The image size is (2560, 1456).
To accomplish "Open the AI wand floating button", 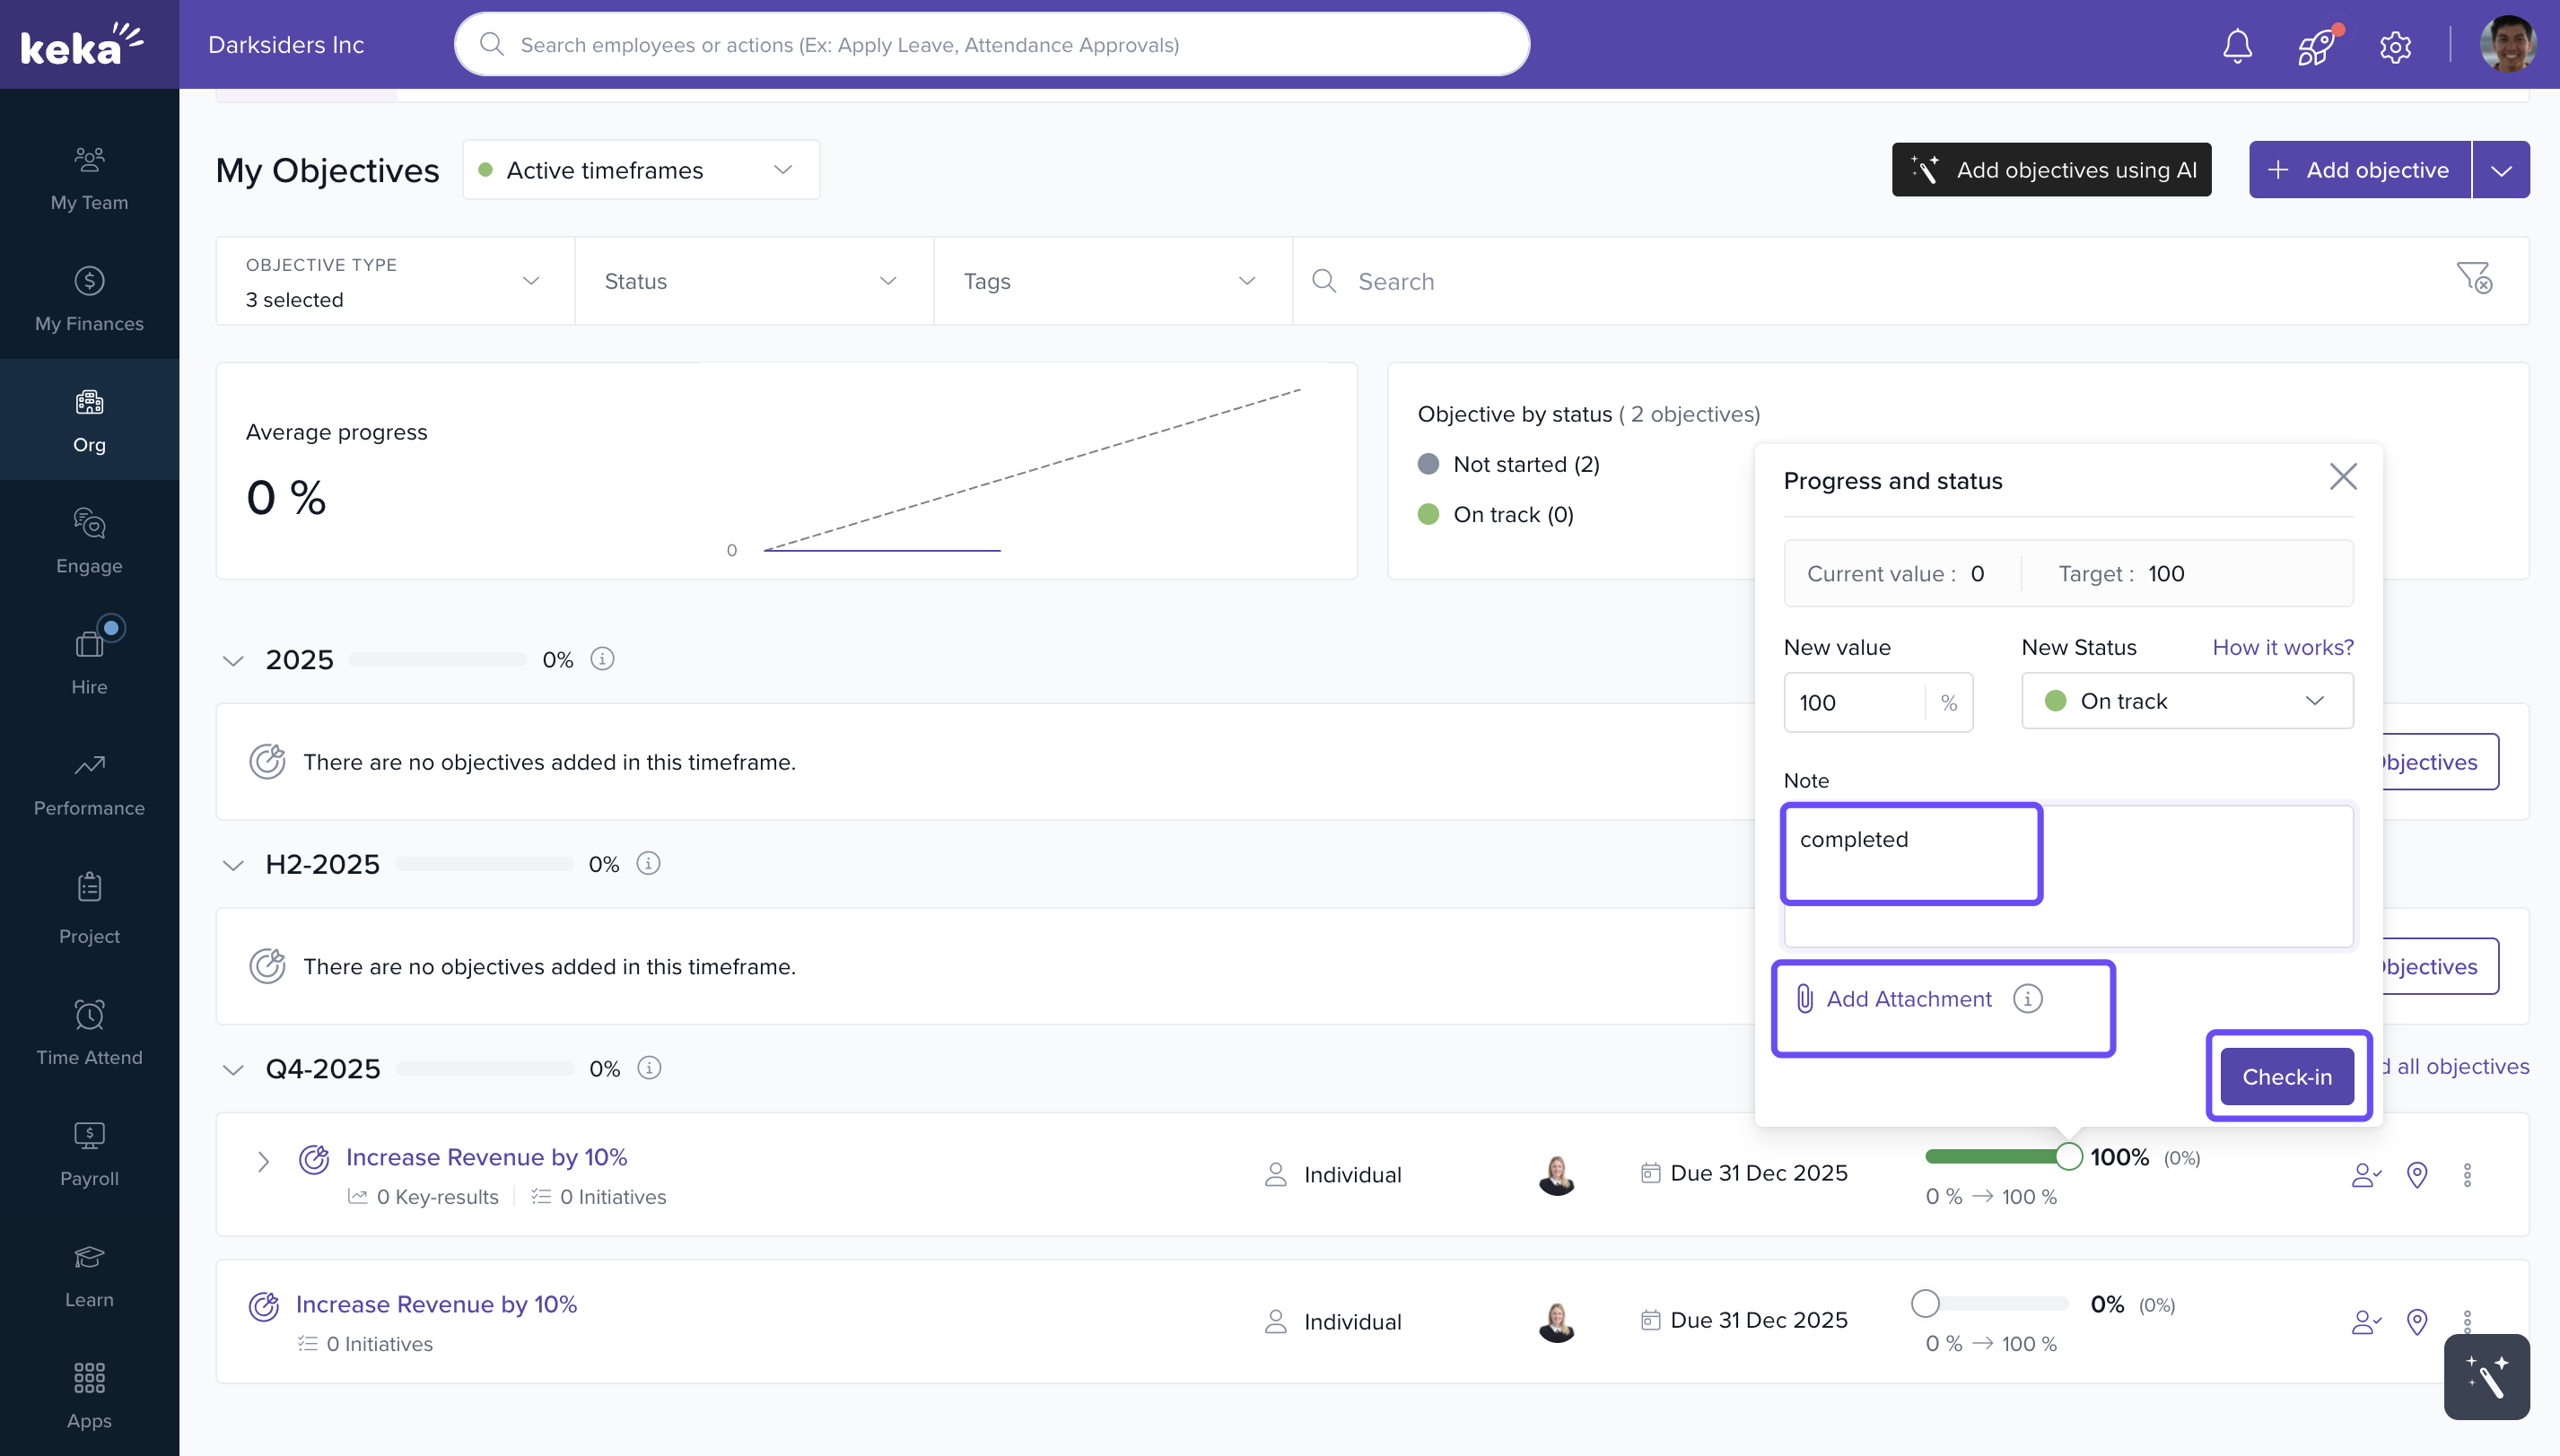I will 2486,1377.
